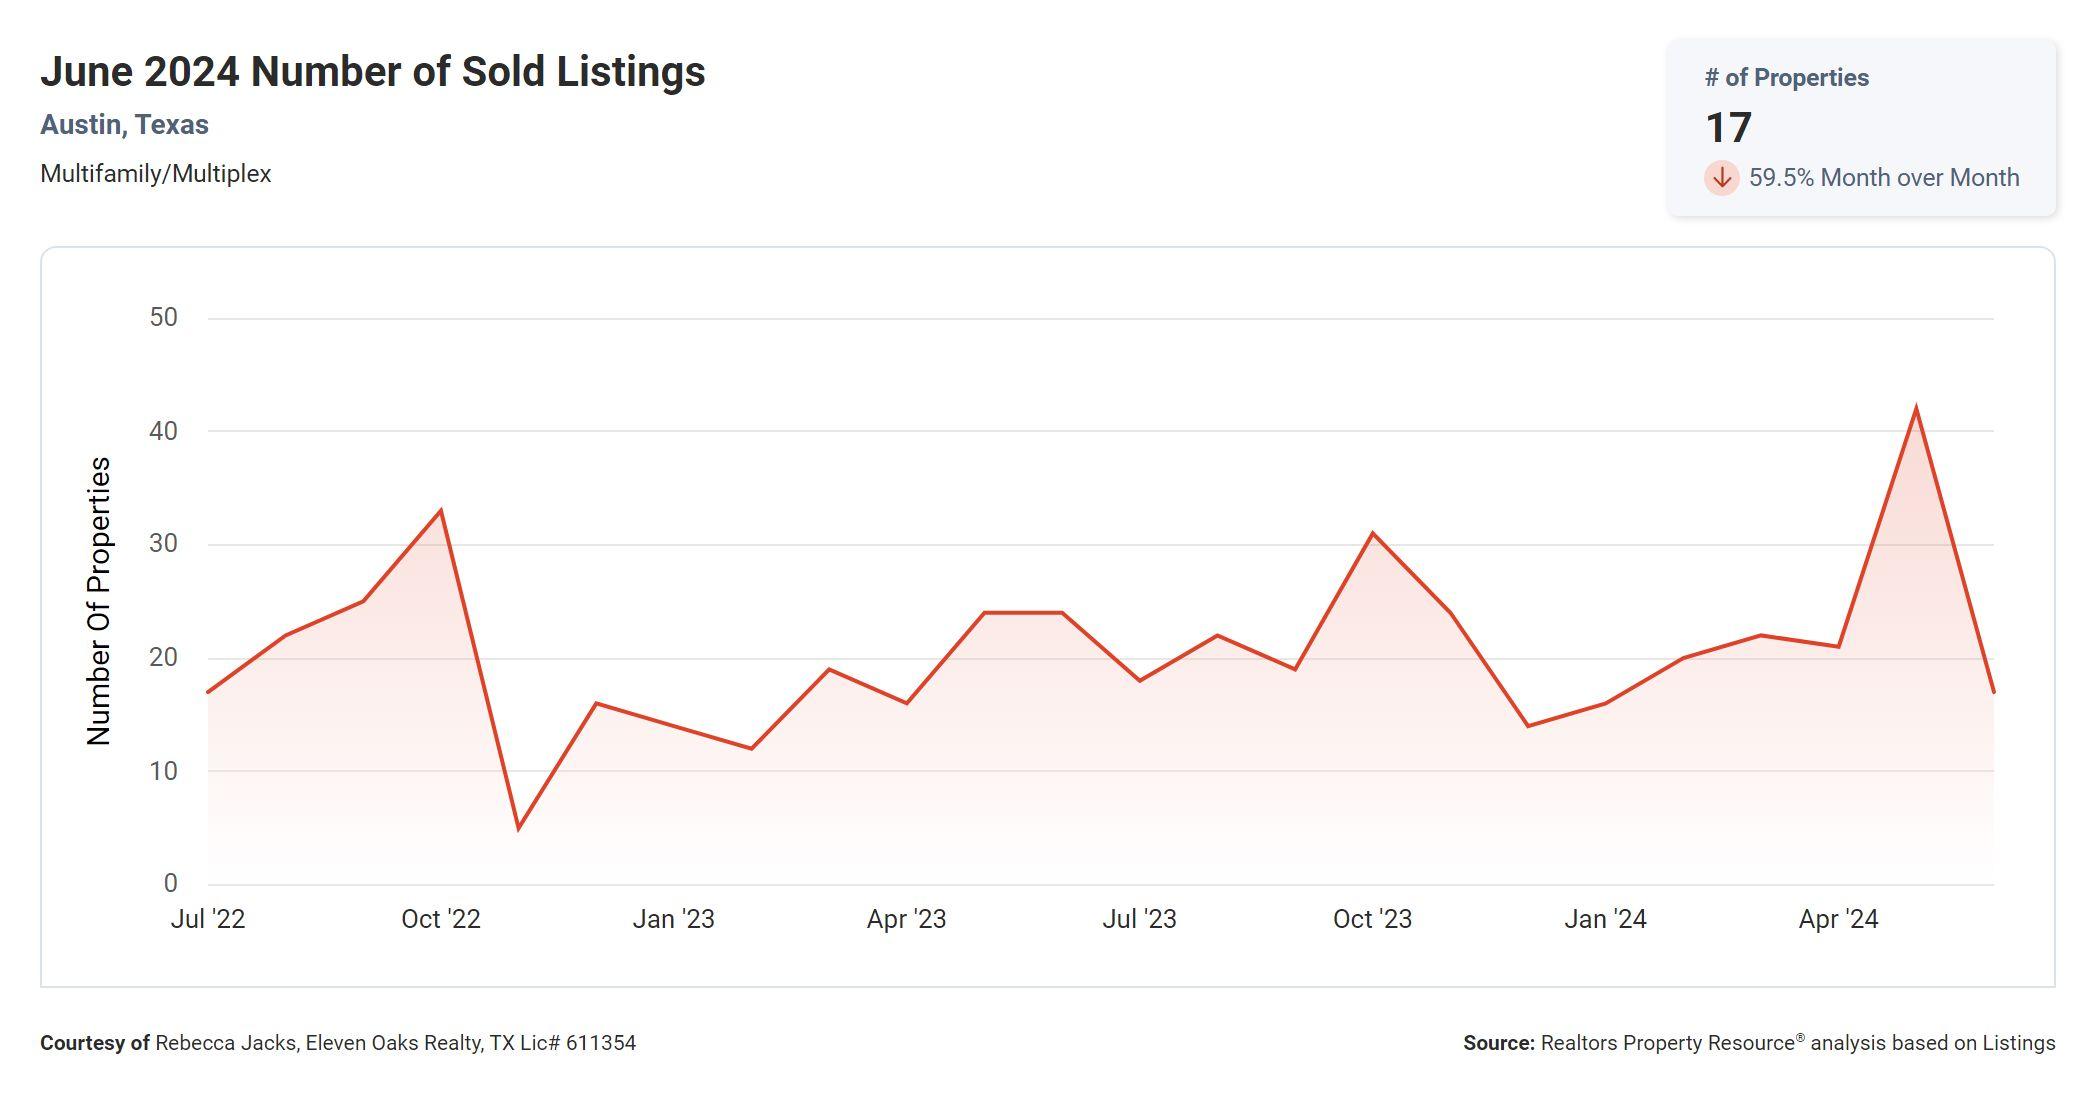2096x1100 pixels.
Task: Click the 'Apr '24' x-axis label
Action: 1838,919
